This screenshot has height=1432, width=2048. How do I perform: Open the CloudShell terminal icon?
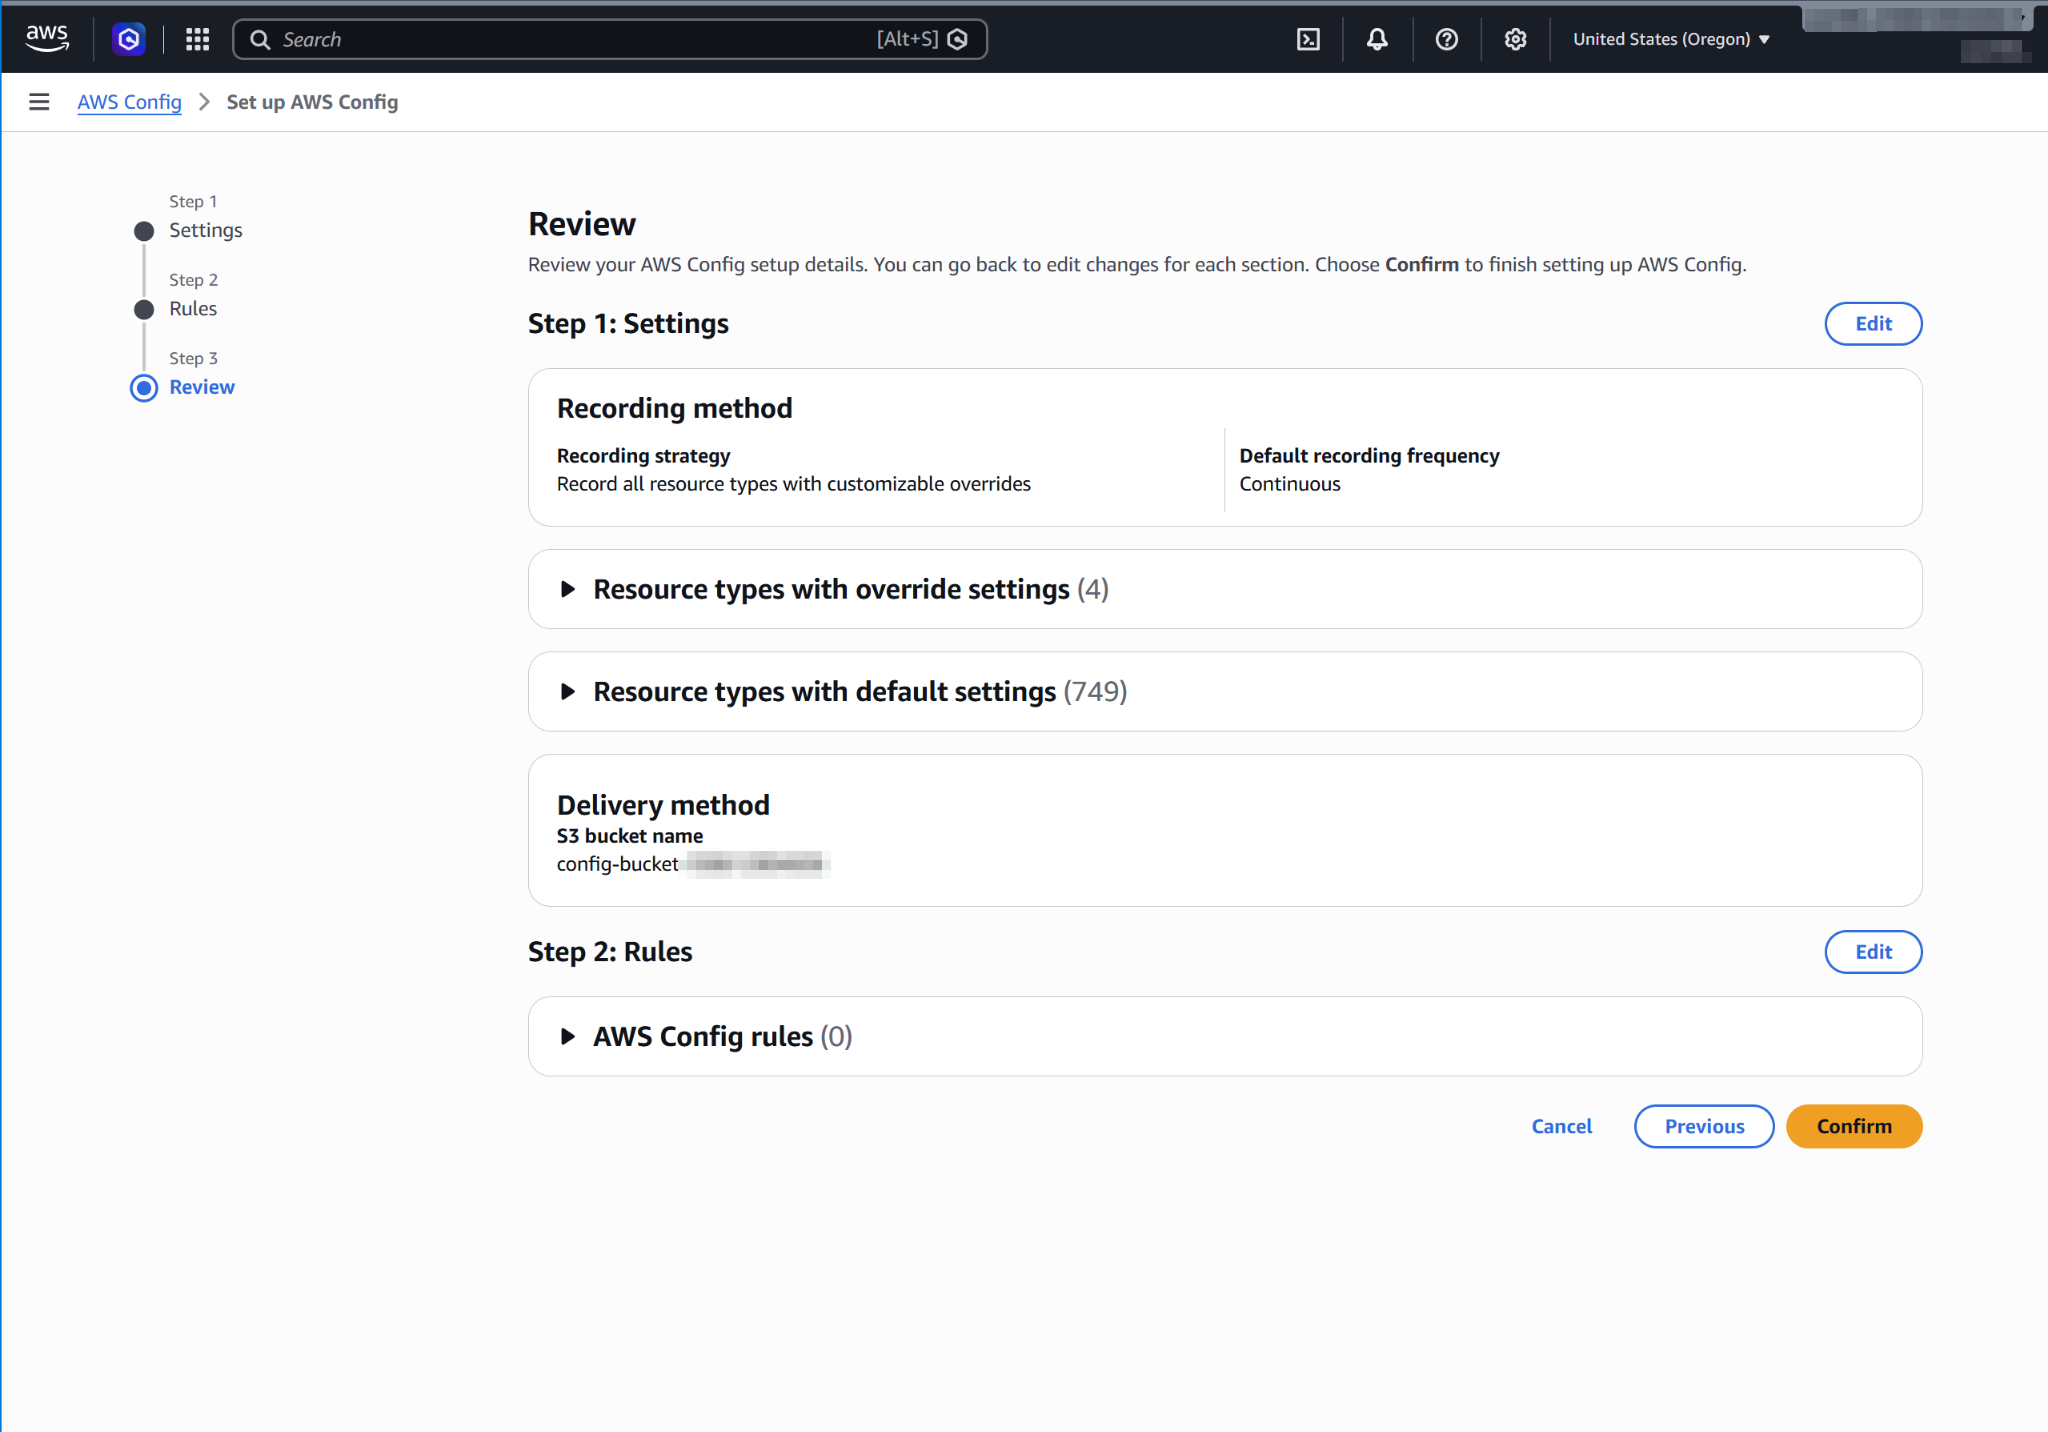[1308, 39]
